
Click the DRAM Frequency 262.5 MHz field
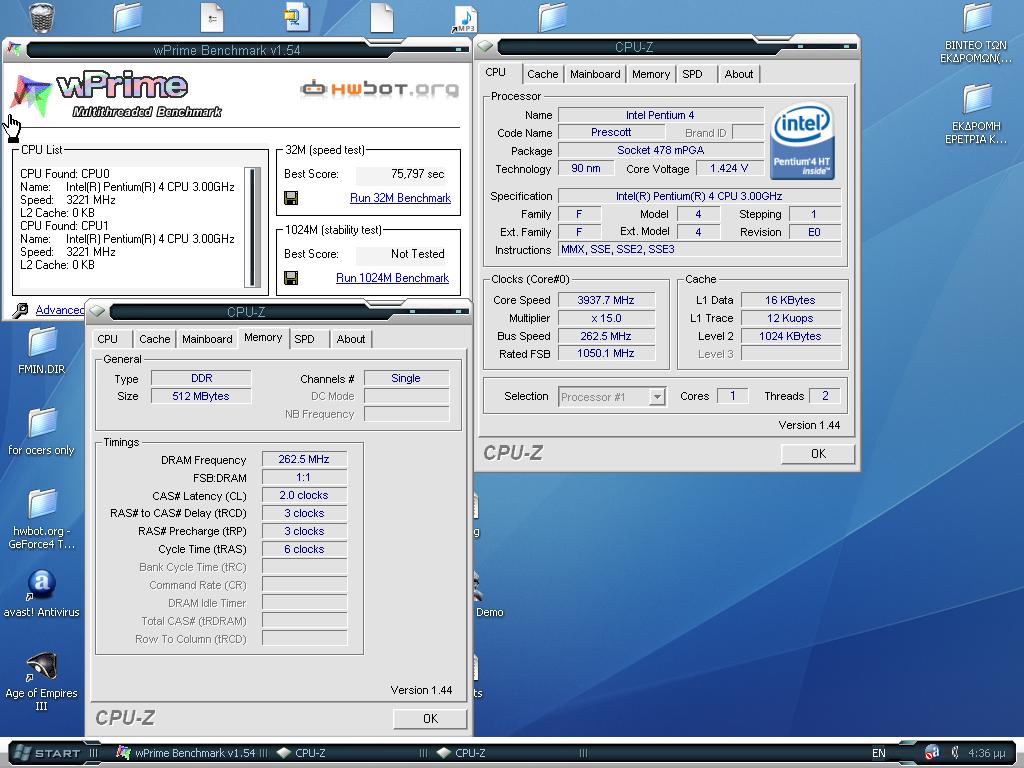(x=304, y=459)
